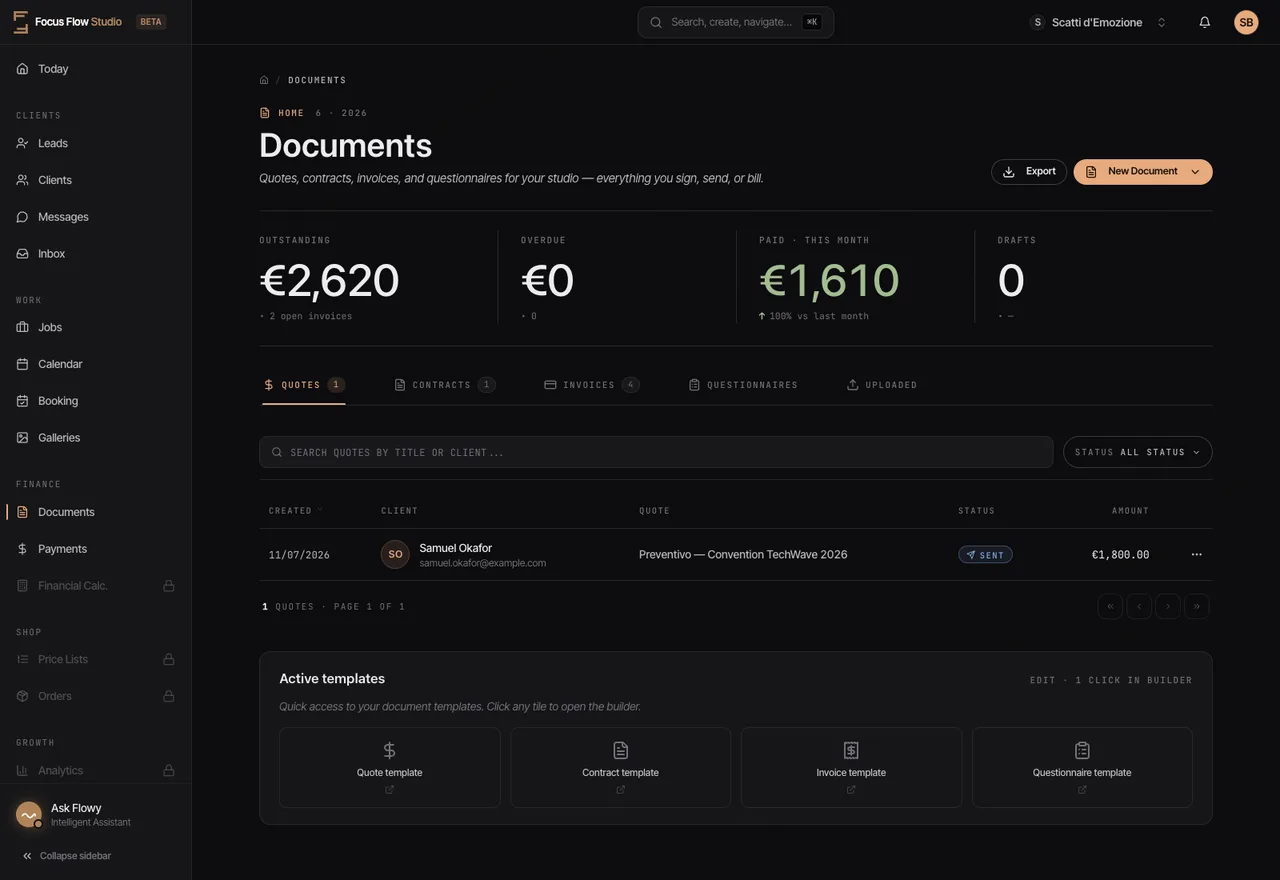Select Documents in the sidebar

(x=95, y=512)
